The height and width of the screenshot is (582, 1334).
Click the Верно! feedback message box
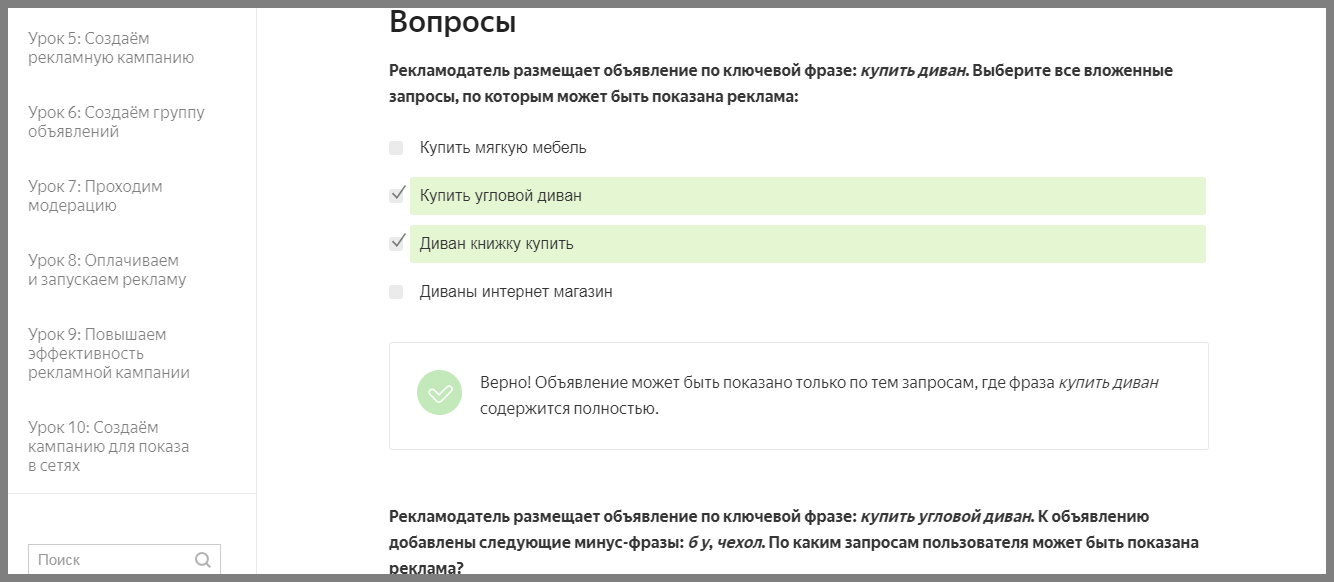(x=799, y=394)
